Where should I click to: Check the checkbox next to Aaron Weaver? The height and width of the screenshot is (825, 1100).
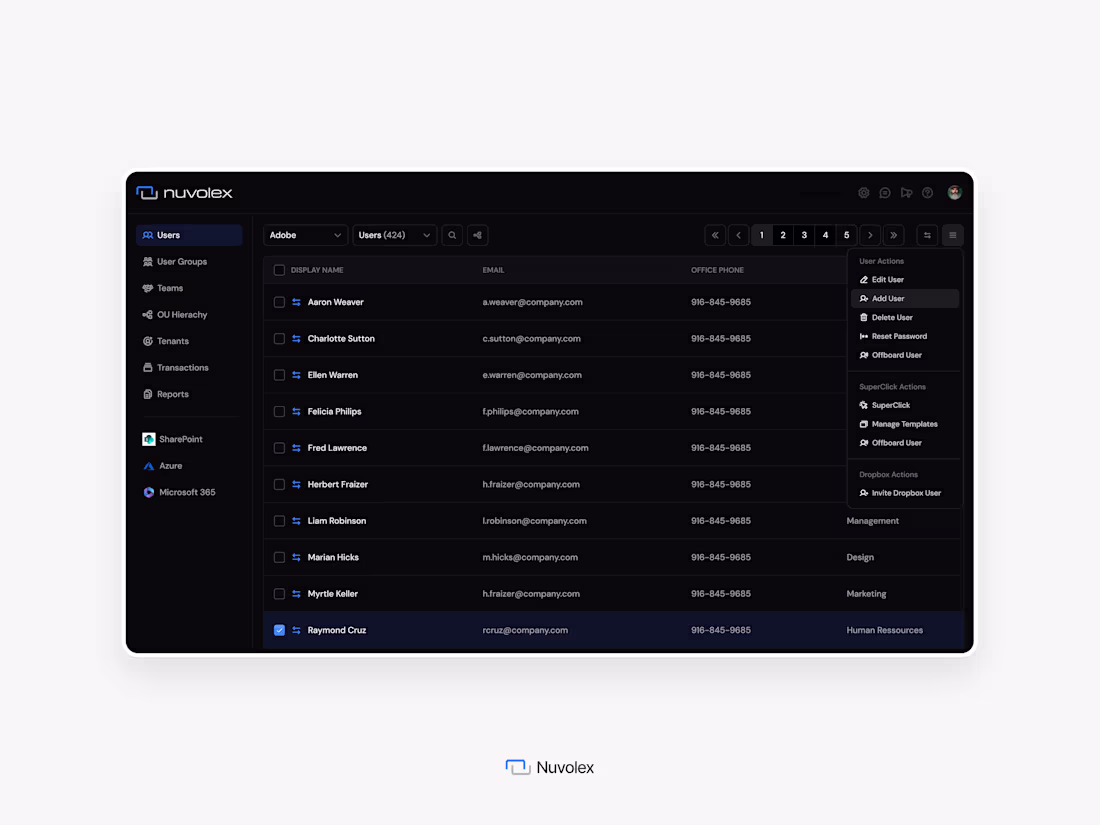point(279,301)
